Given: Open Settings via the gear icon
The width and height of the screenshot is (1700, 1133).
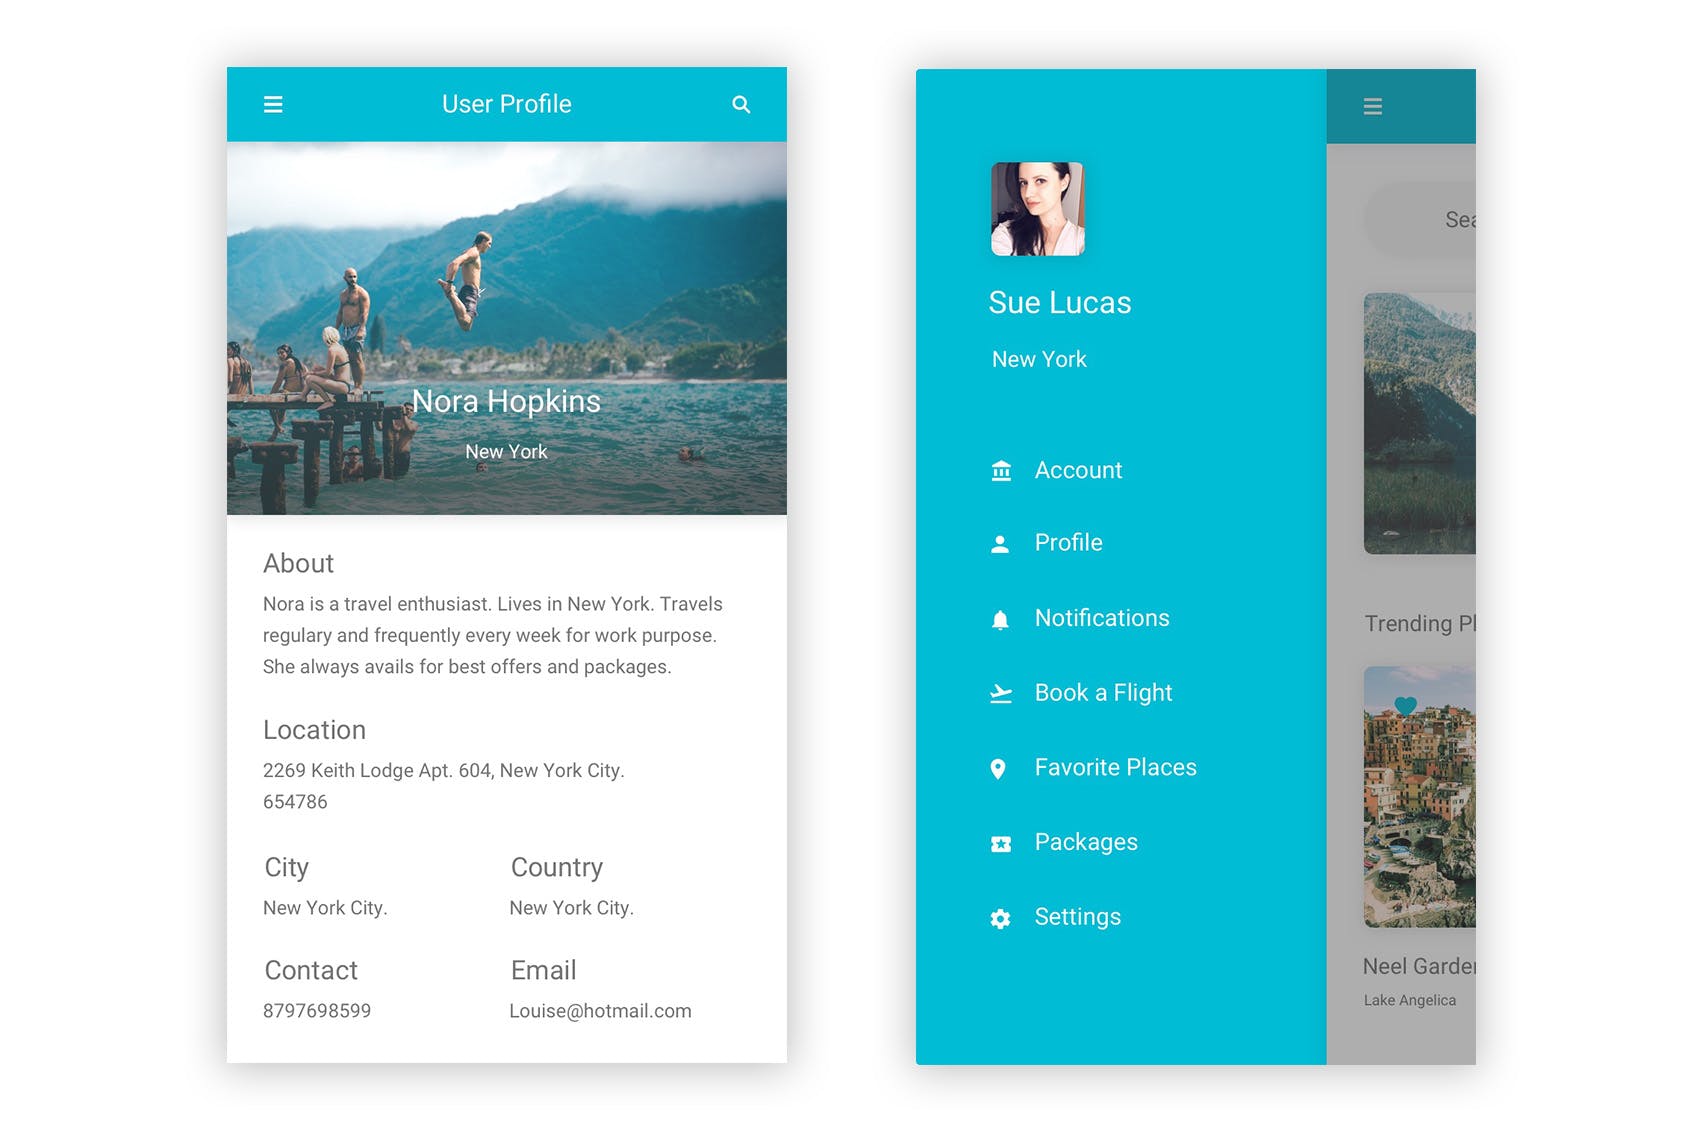Looking at the screenshot, I should [999, 916].
